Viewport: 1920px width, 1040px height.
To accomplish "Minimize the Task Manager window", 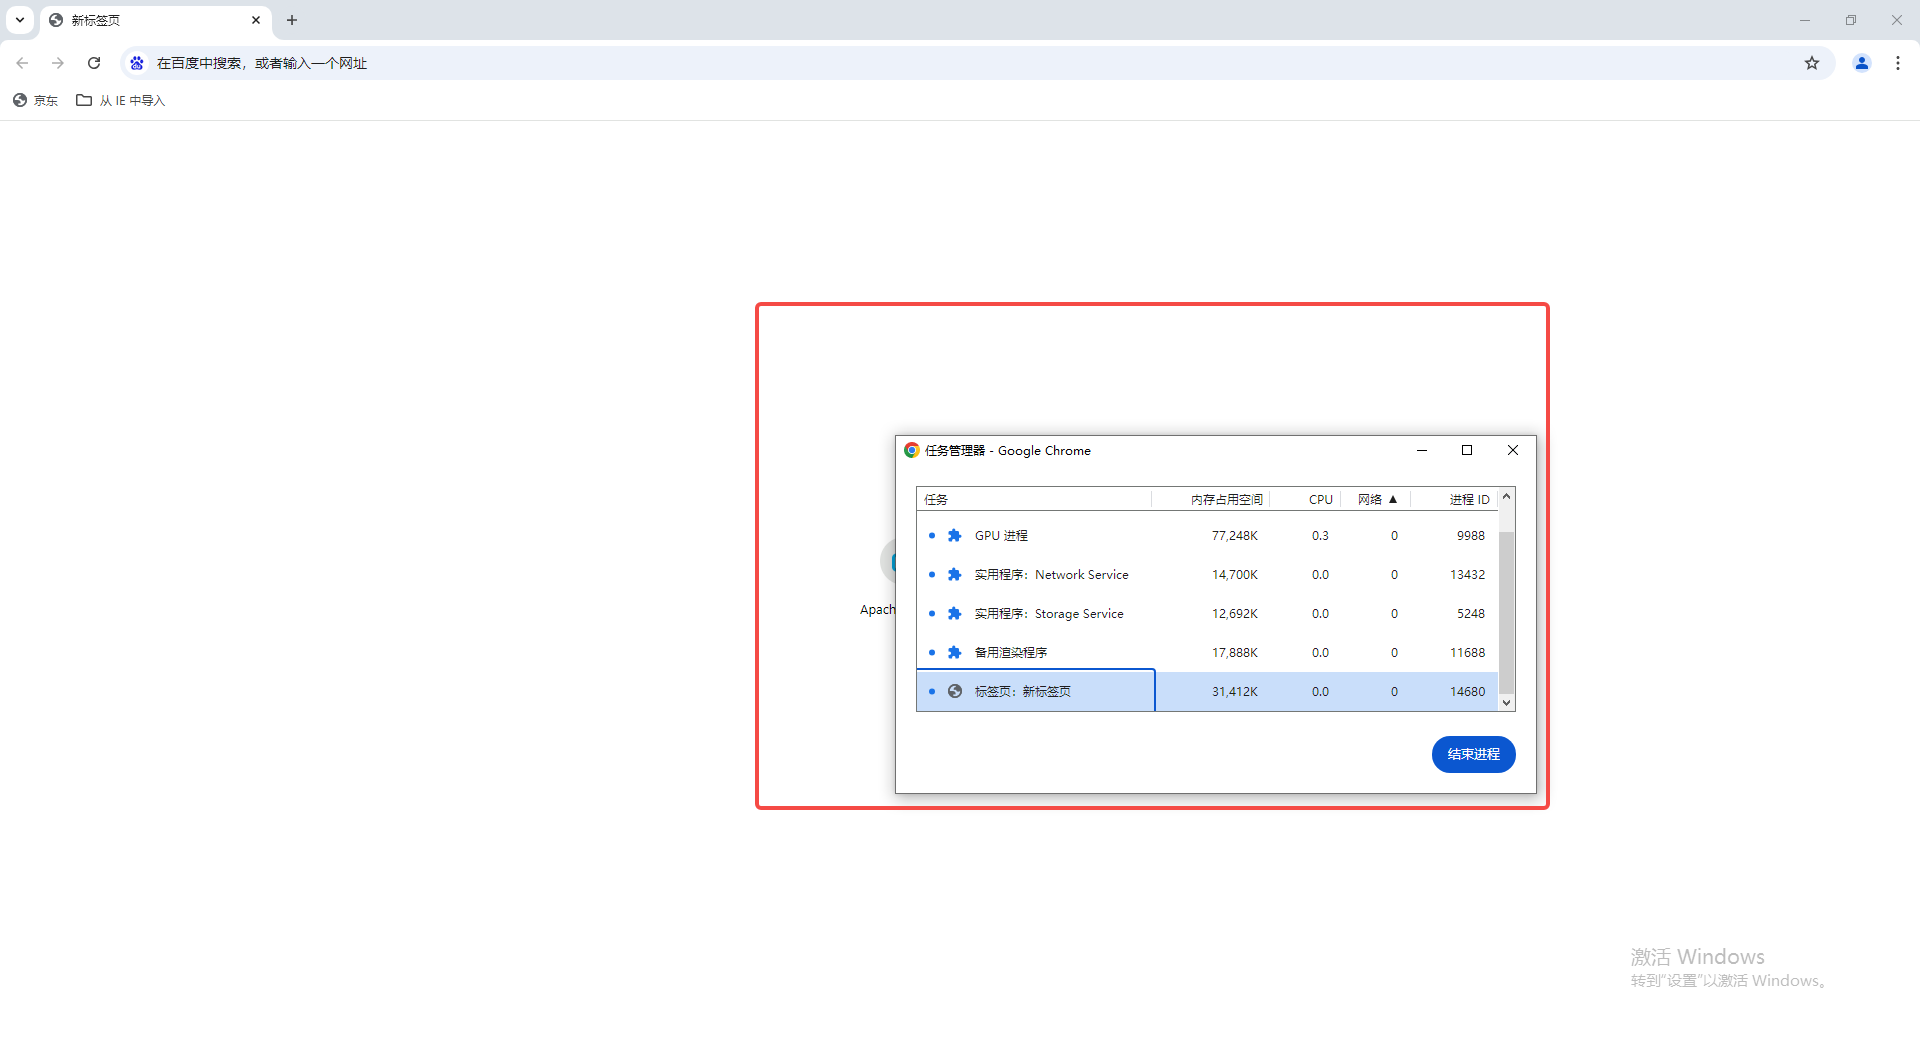I will [1421, 450].
